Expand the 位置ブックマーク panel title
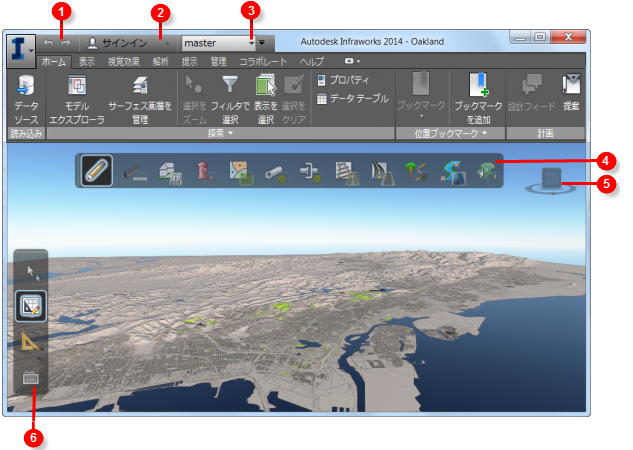Screen dimensions: 633x450 pyautogui.click(x=451, y=134)
